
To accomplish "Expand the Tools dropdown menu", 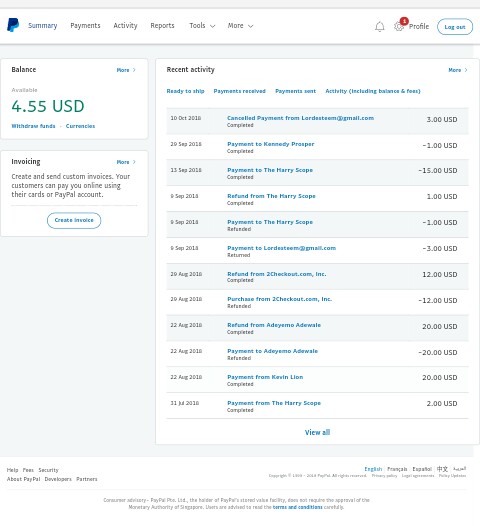I will point(202,25).
